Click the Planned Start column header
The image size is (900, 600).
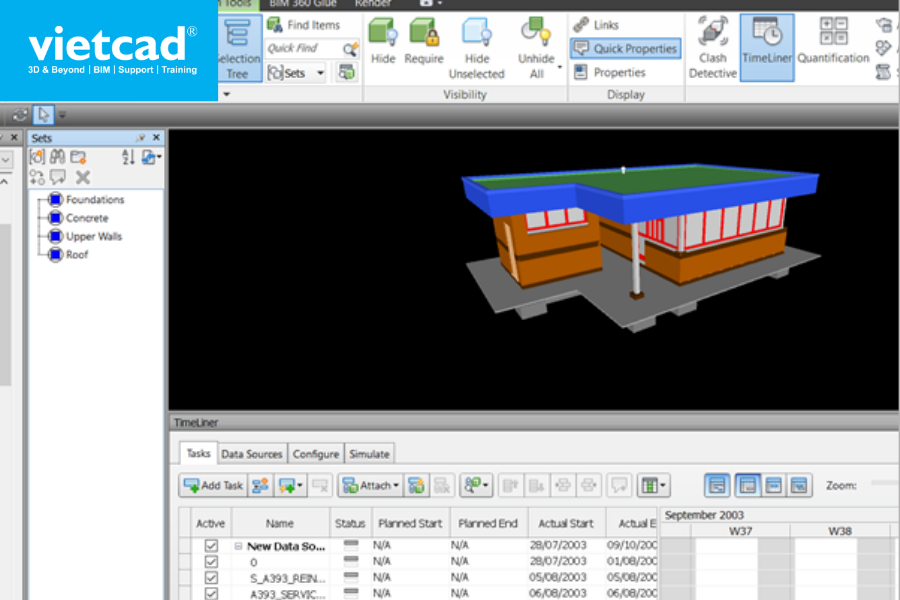click(410, 523)
